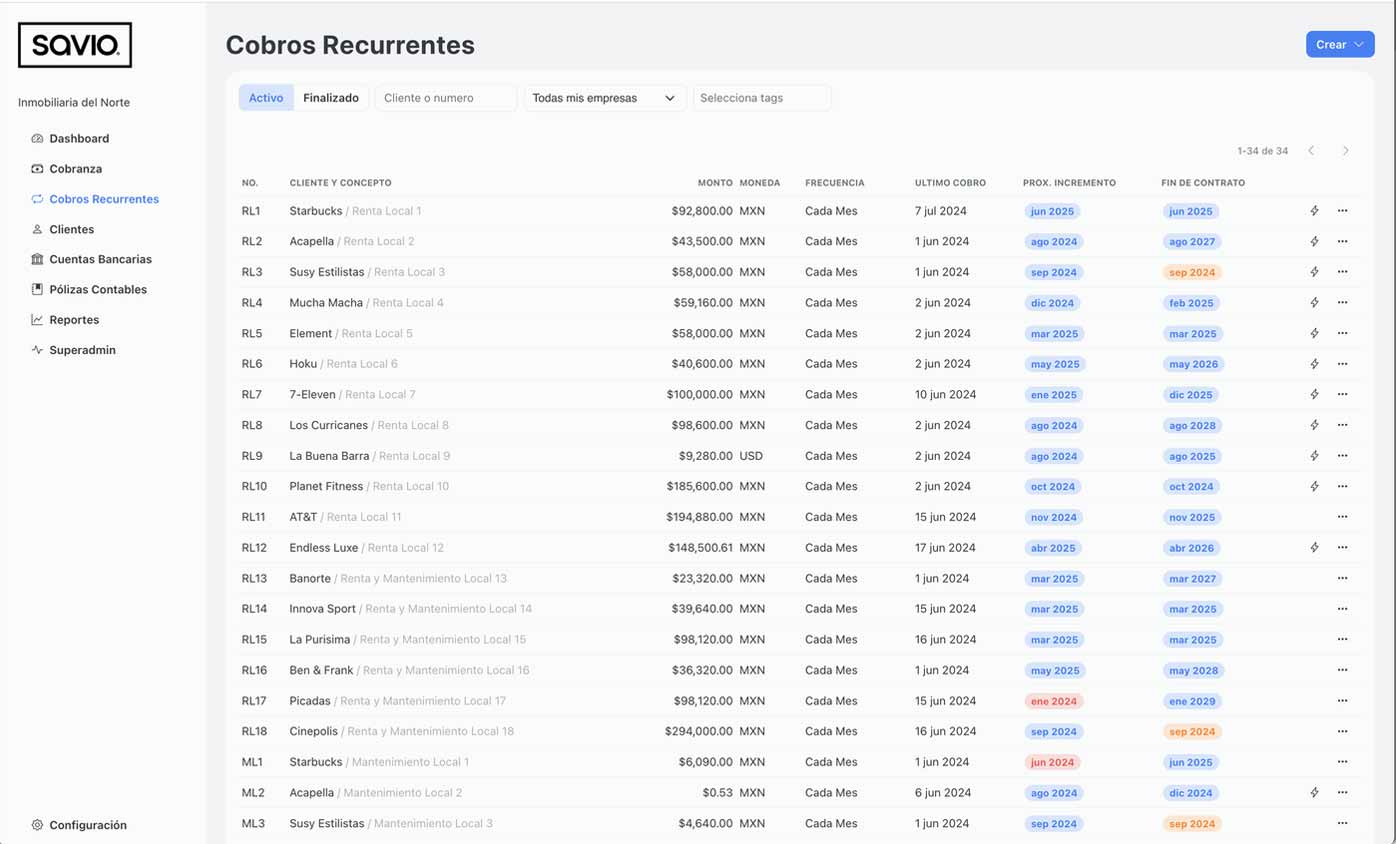Click the lightning icon in Acapella ML2 row

coord(1314,793)
